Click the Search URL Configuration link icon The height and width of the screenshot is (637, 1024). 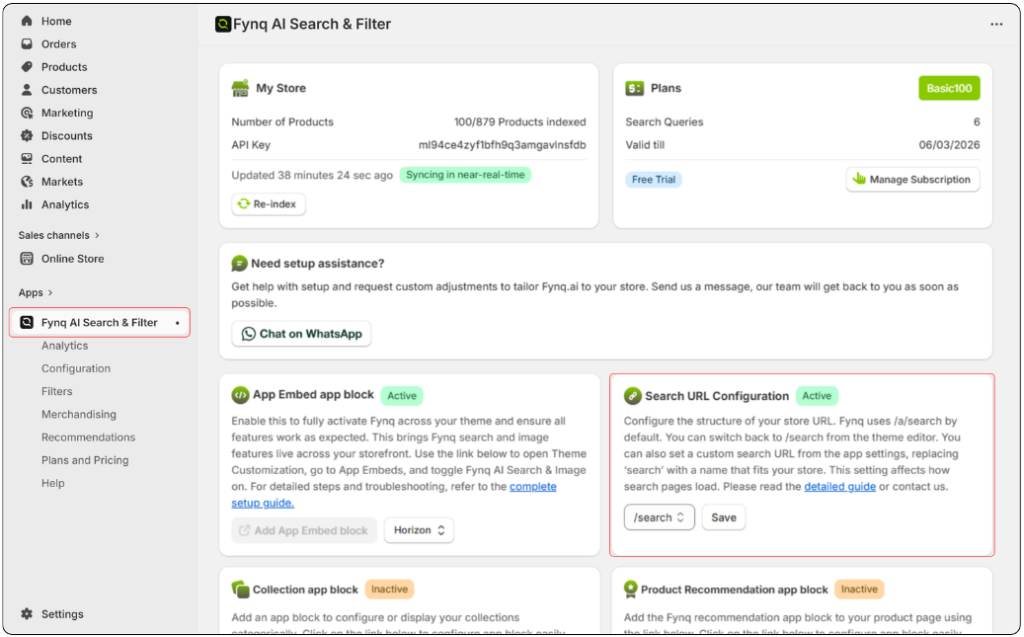(632, 395)
